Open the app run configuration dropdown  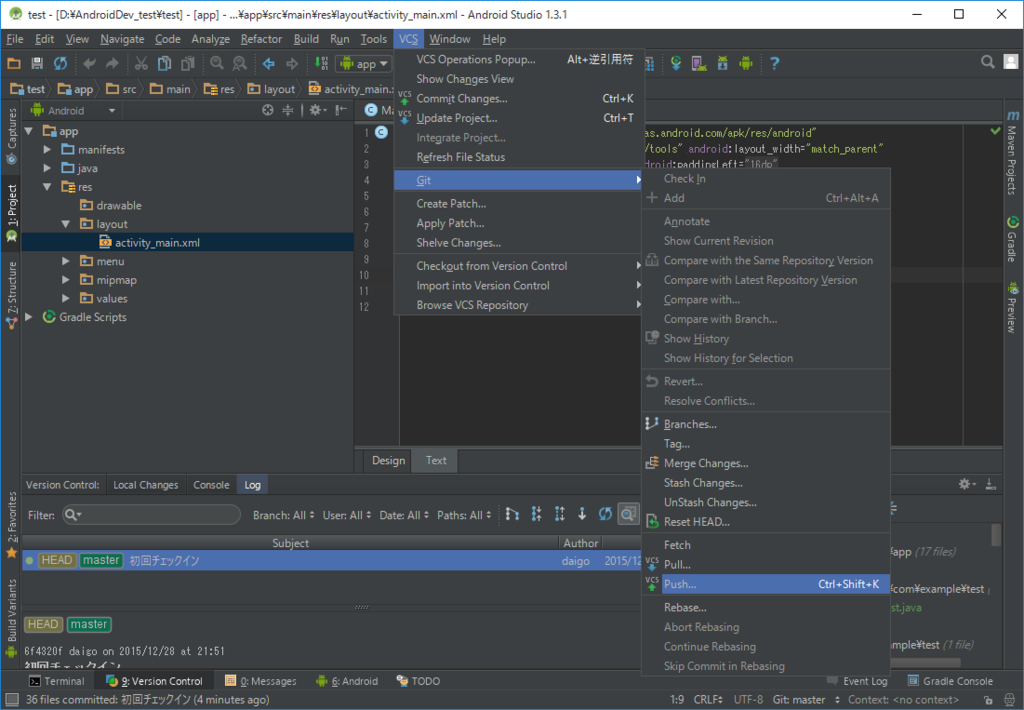click(364, 64)
